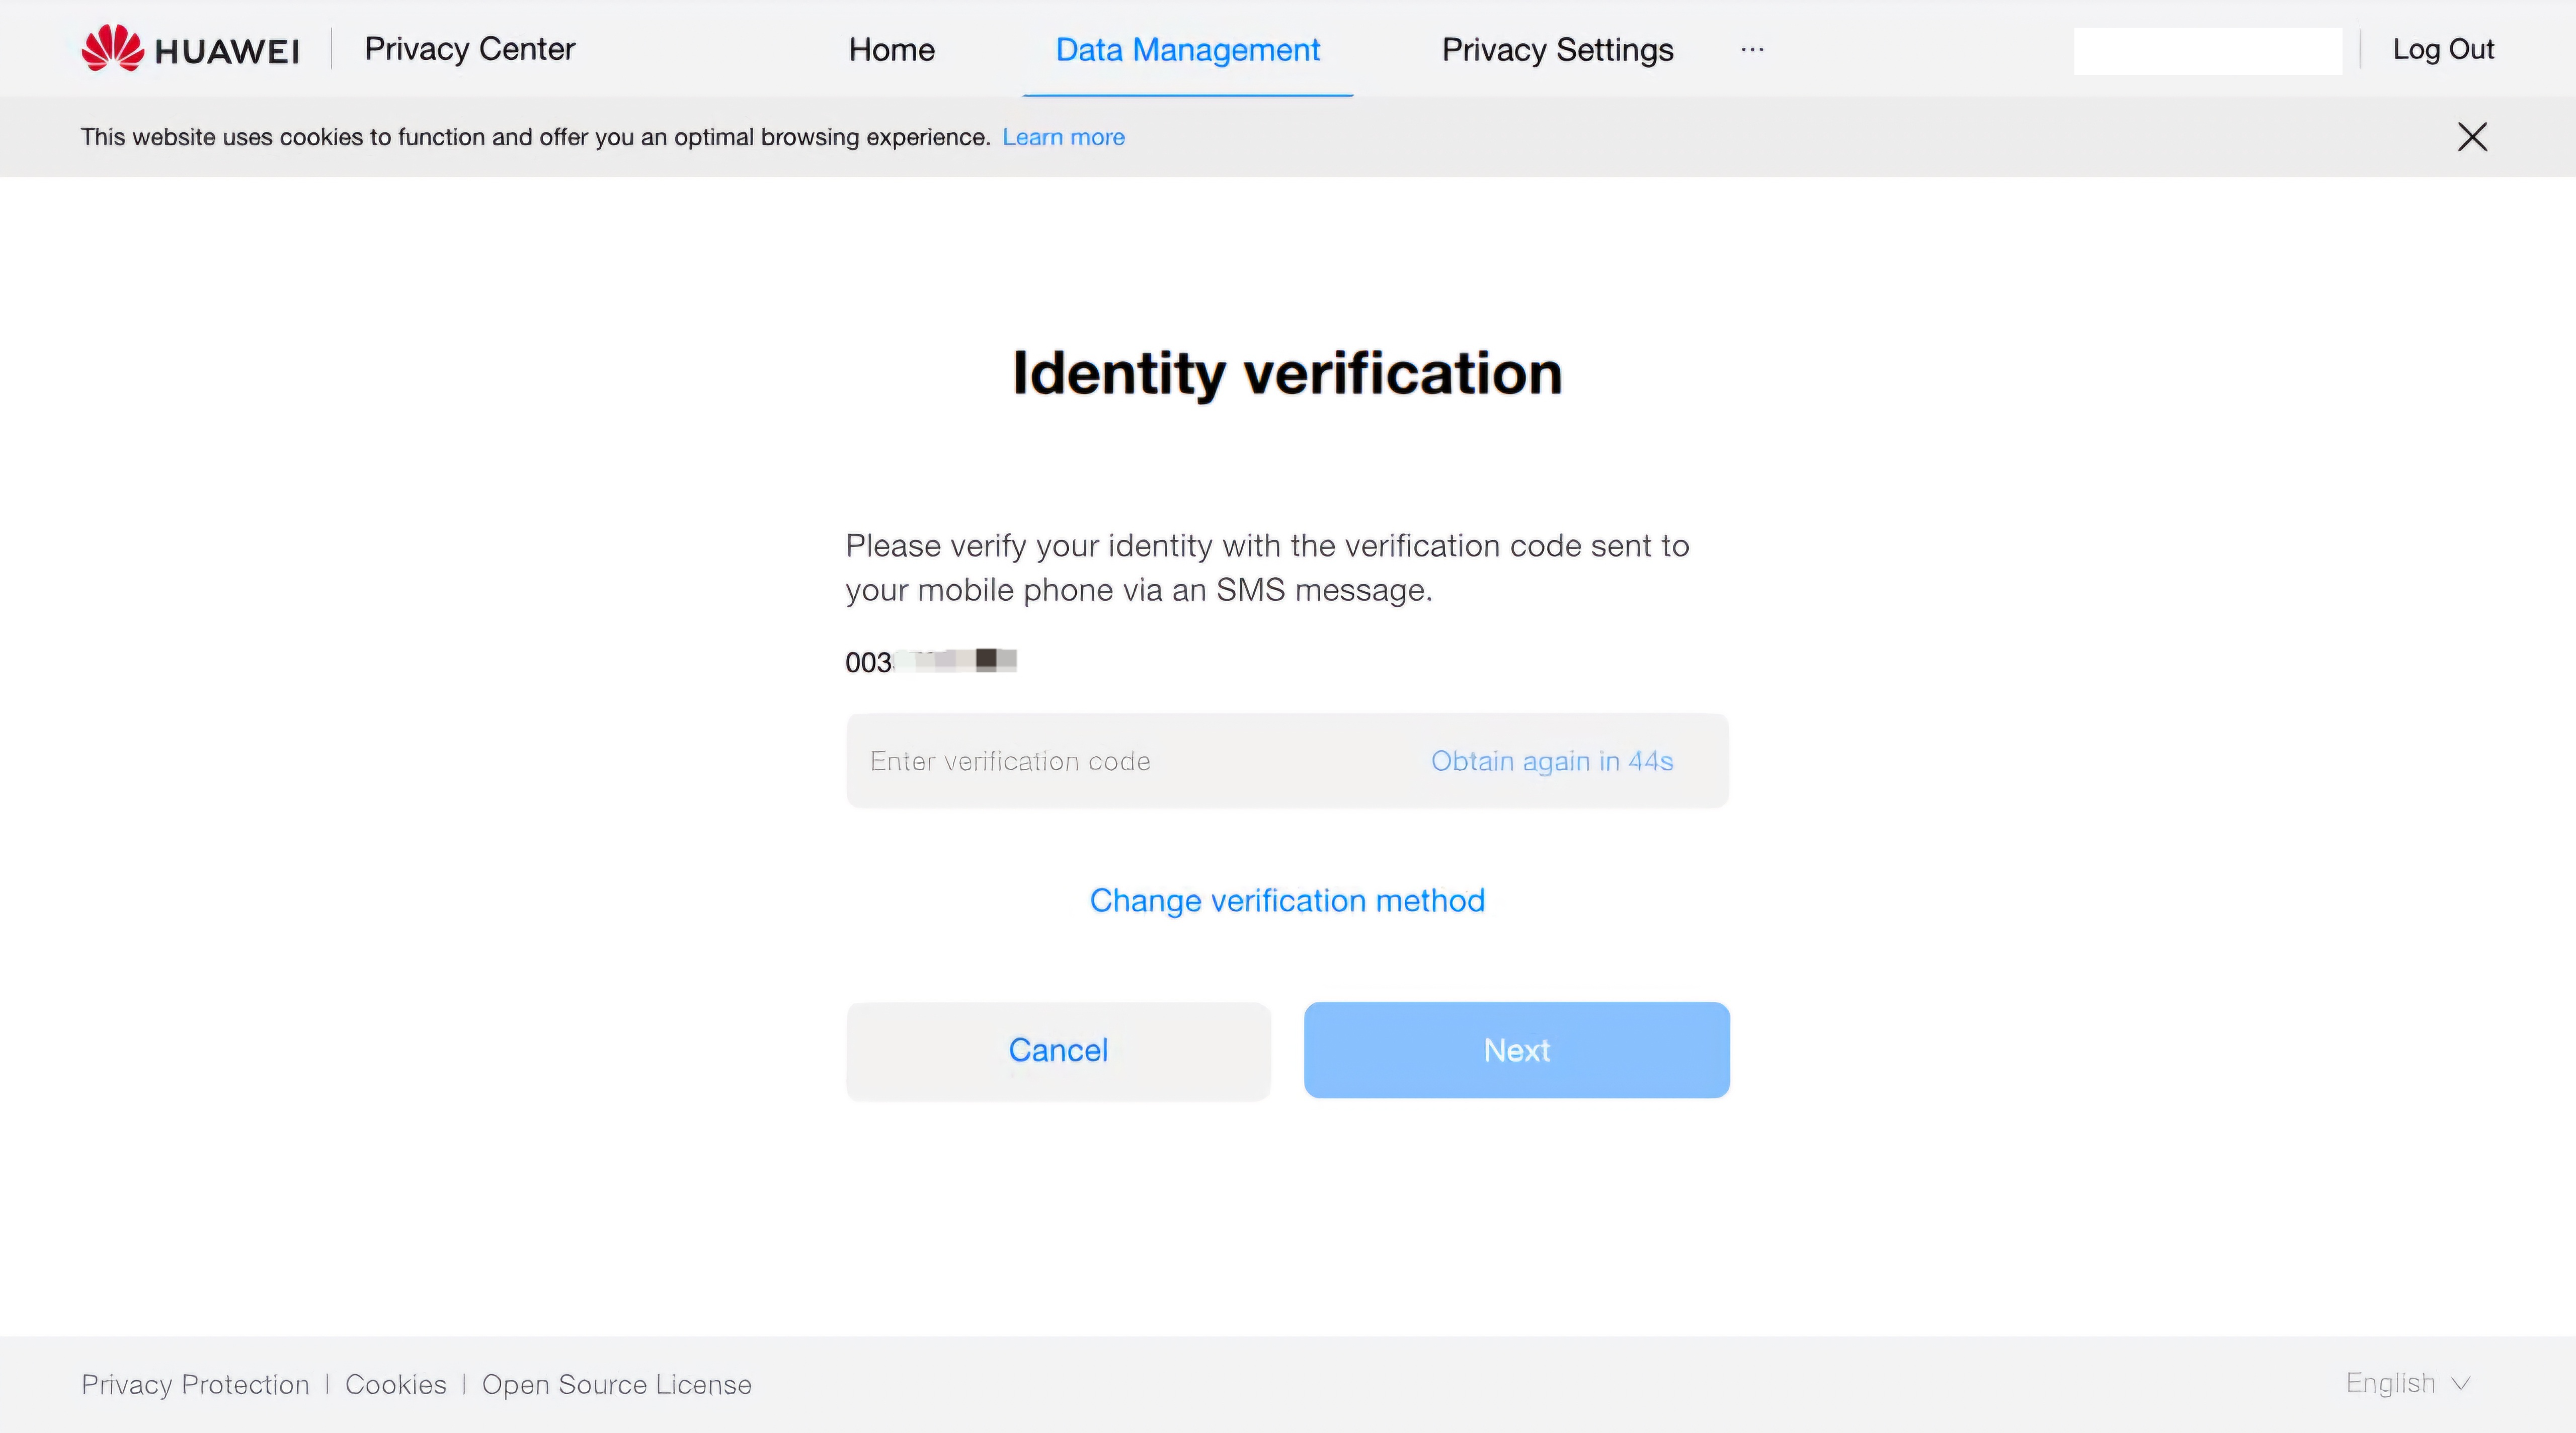The width and height of the screenshot is (2576, 1433).
Task: Open Open Source License link
Action: tap(617, 1384)
